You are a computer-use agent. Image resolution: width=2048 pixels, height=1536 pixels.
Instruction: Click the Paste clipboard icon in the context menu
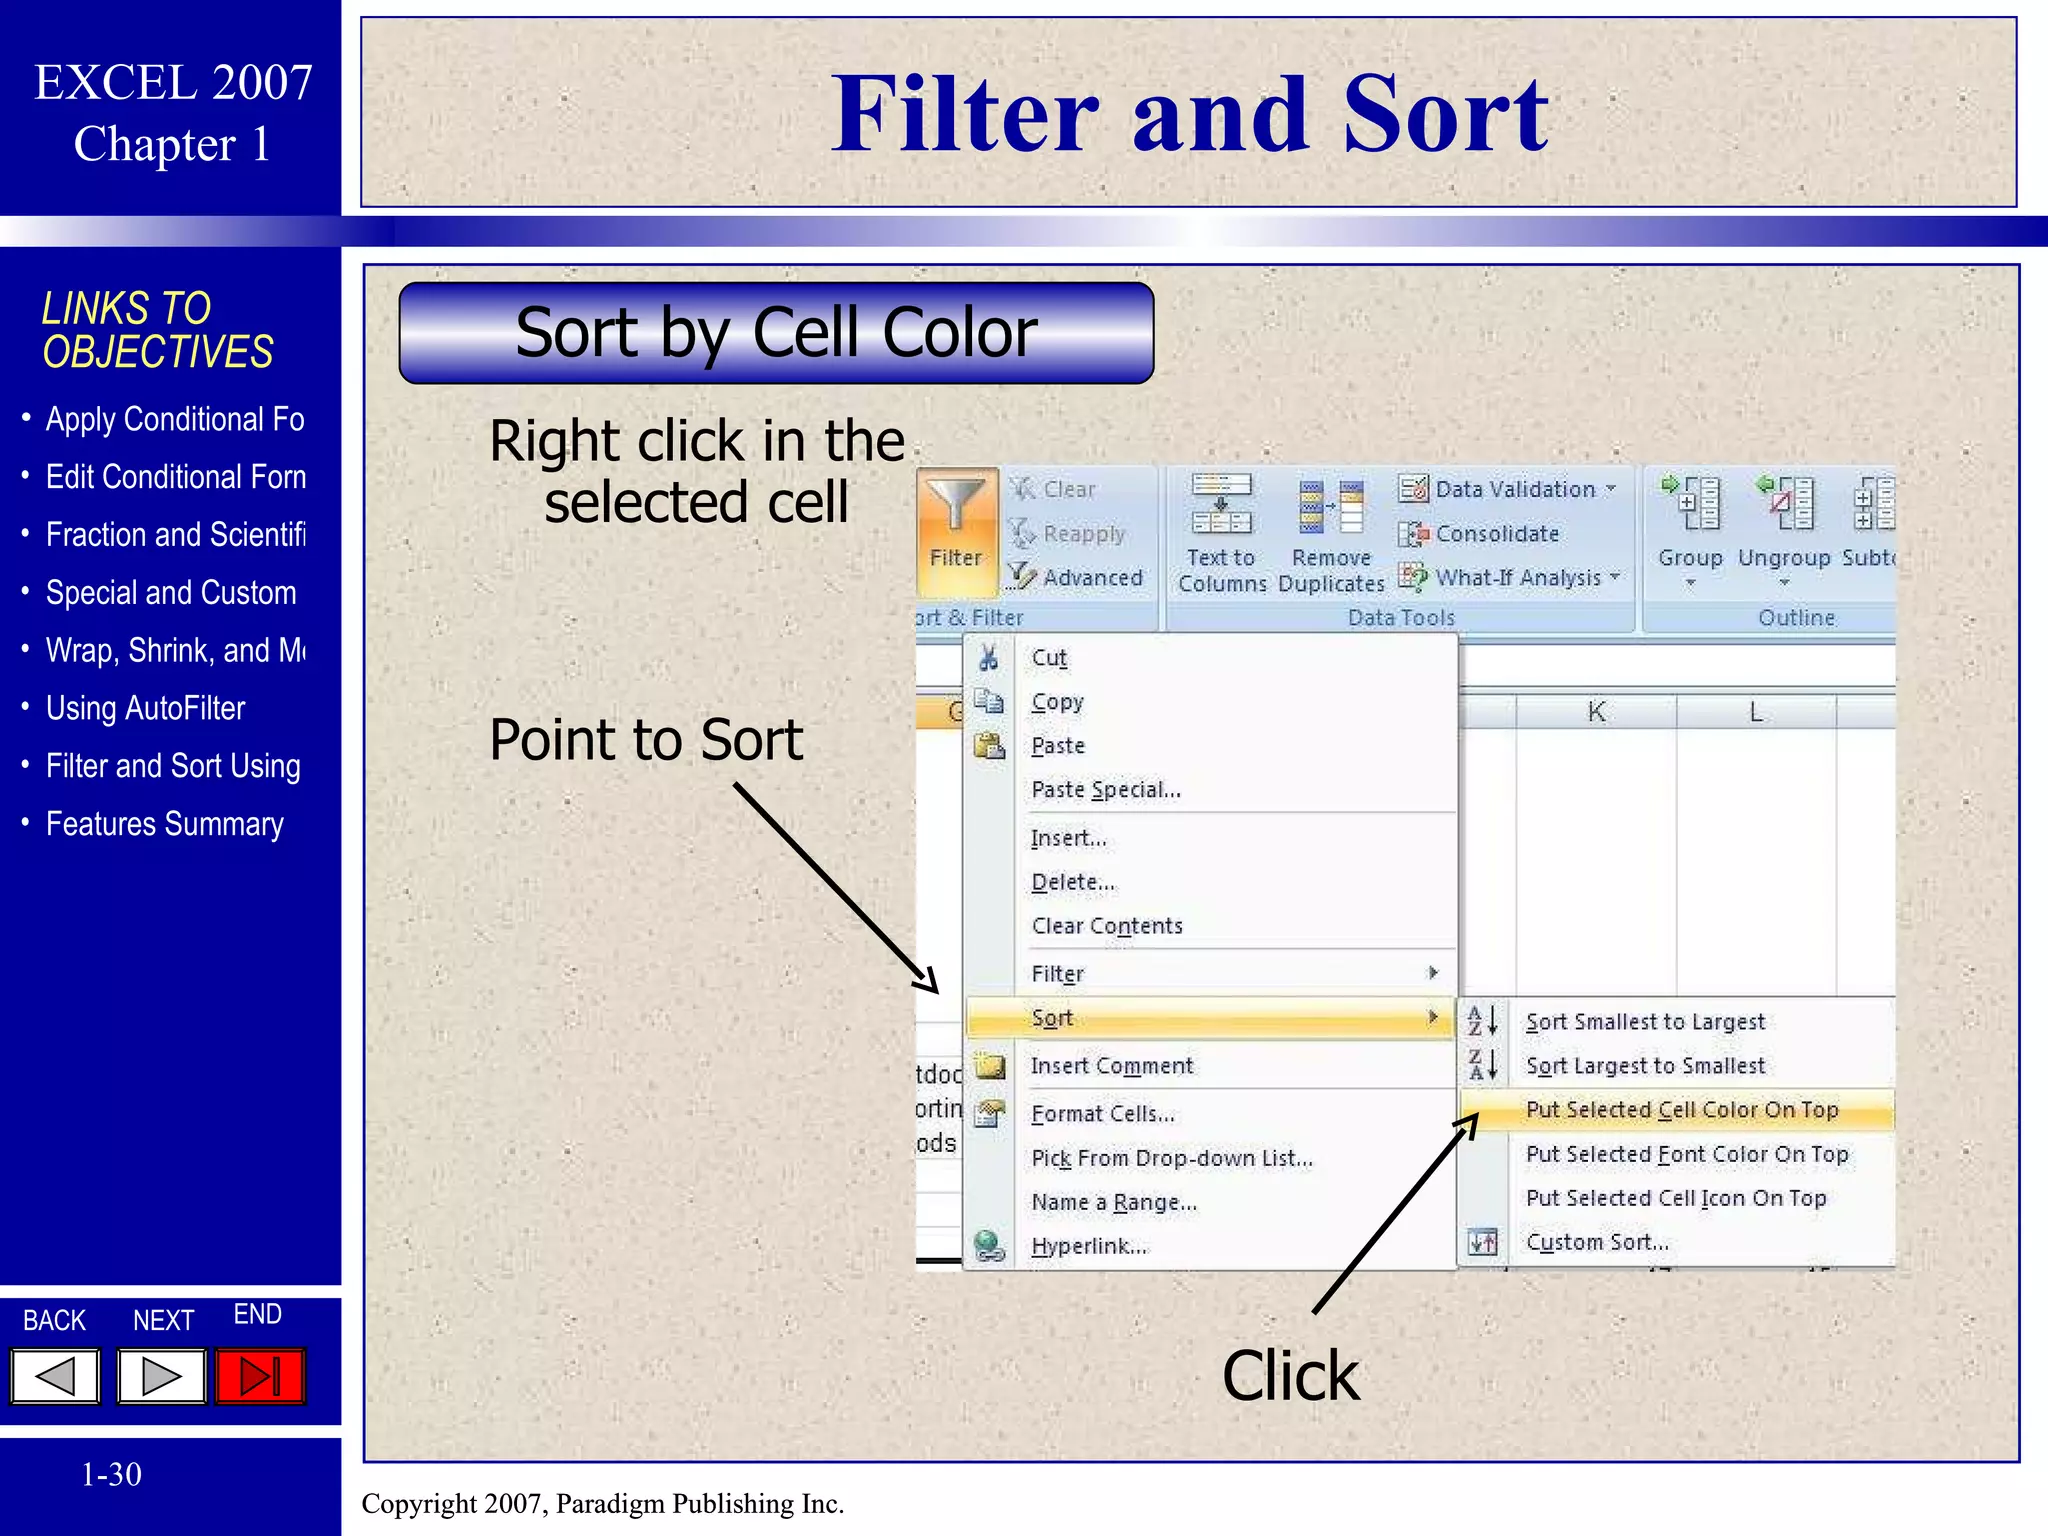tap(989, 745)
